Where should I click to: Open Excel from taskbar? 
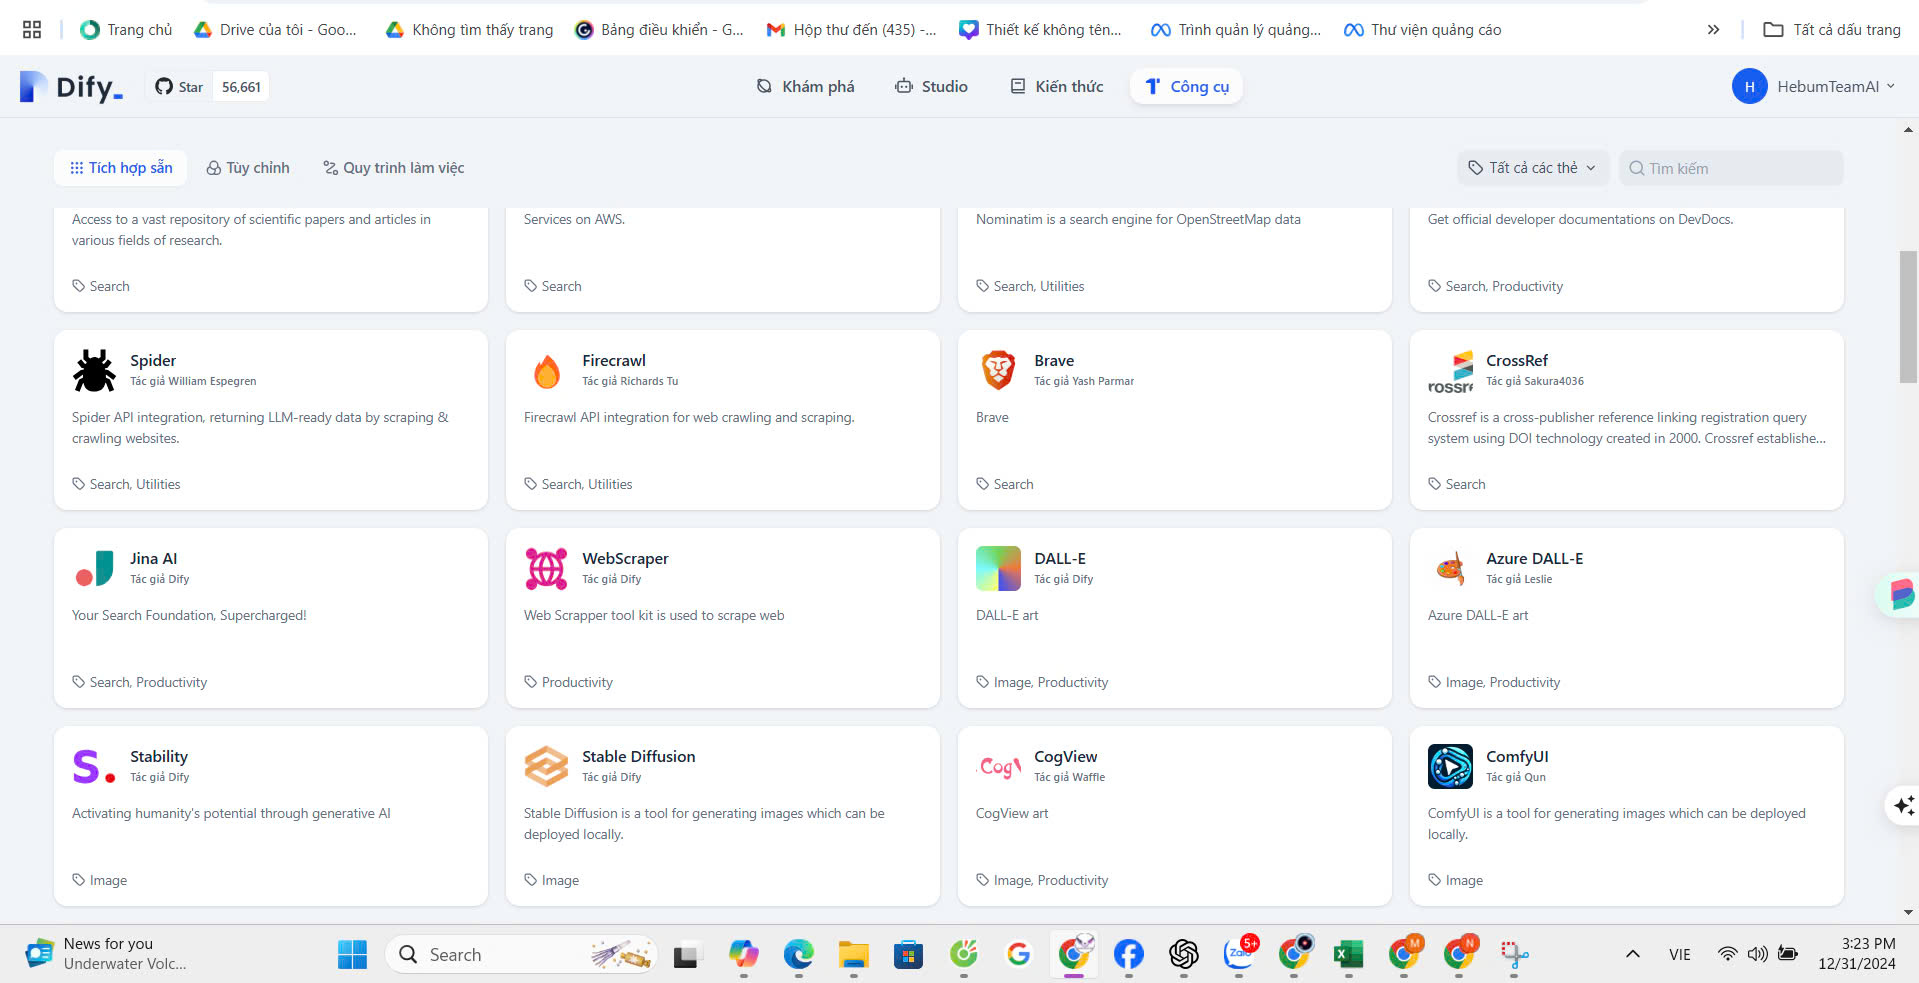pyautogui.click(x=1348, y=955)
